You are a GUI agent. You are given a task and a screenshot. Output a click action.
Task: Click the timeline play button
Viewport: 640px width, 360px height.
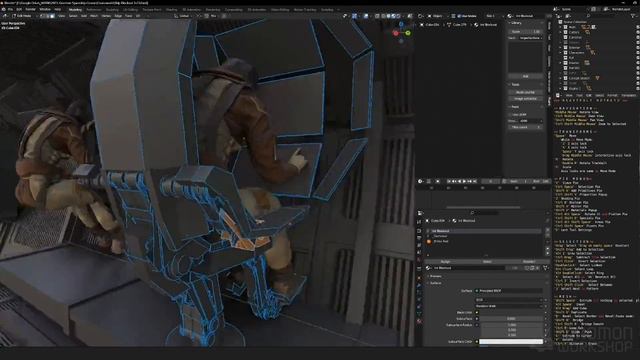click(x=464, y=181)
